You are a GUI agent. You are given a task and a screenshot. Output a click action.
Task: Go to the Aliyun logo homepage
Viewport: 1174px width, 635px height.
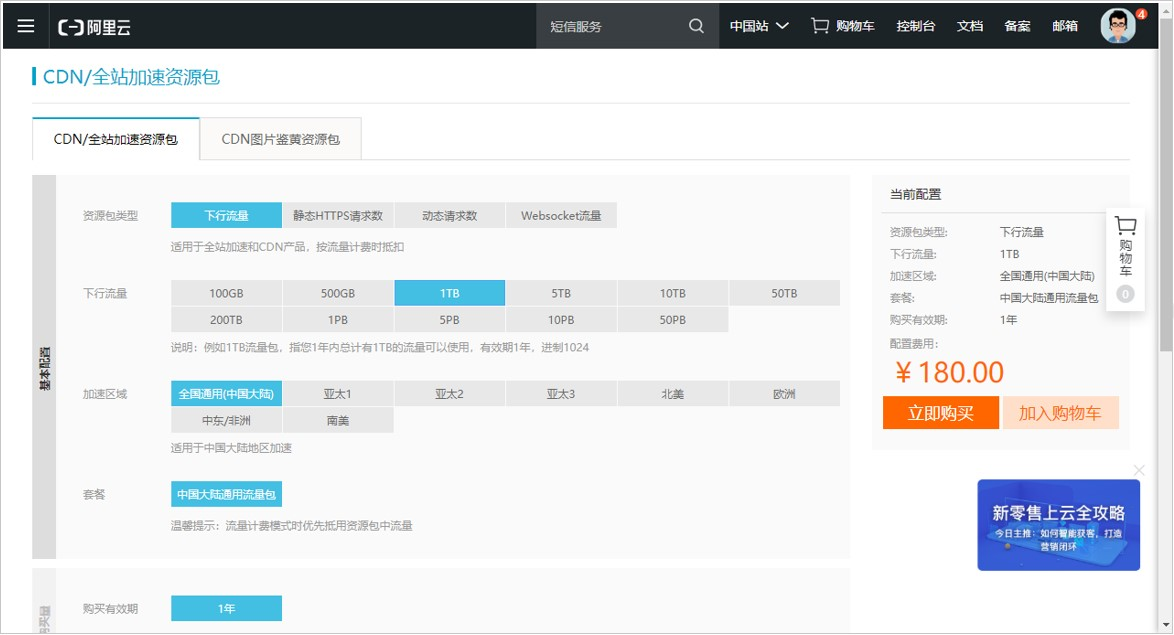[x=94, y=27]
